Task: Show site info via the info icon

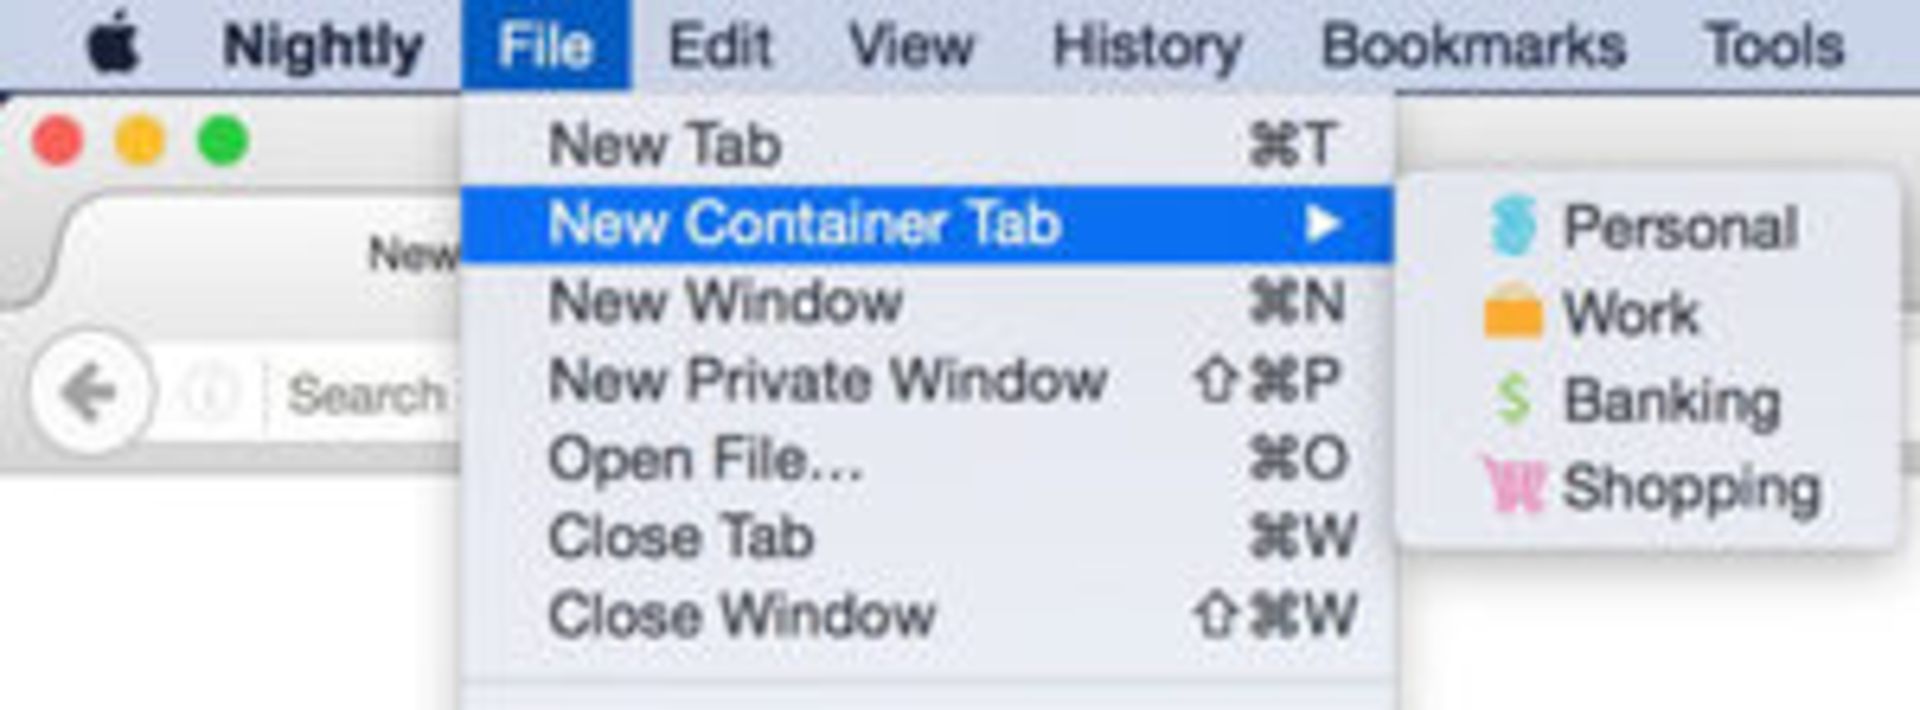Action: [209, 393]
